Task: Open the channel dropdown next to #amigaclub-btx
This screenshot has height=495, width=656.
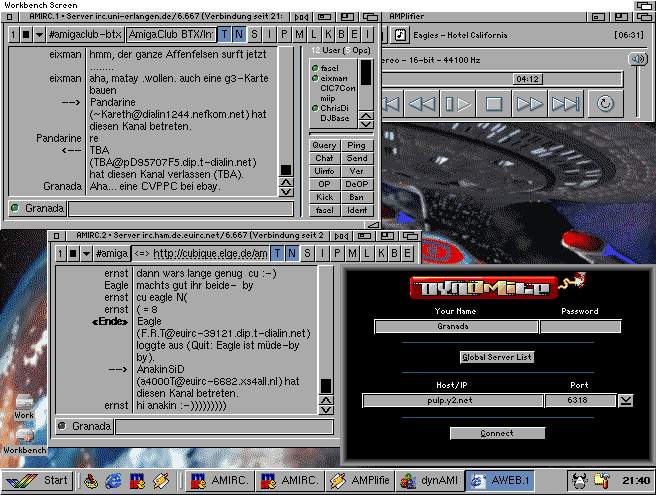Action: 39,36
